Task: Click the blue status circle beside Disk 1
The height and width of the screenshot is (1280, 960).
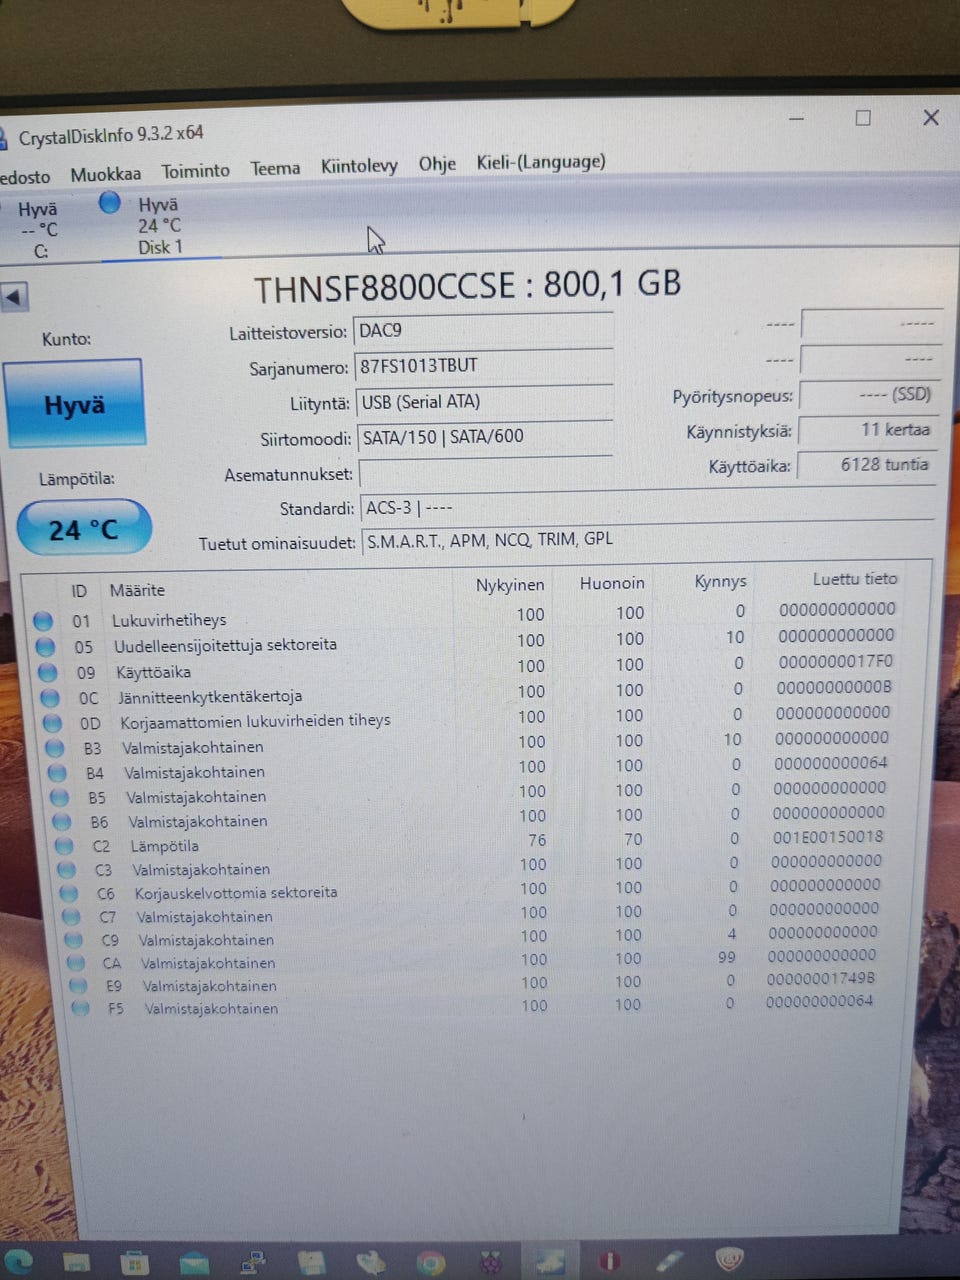Action: [110, 202]
